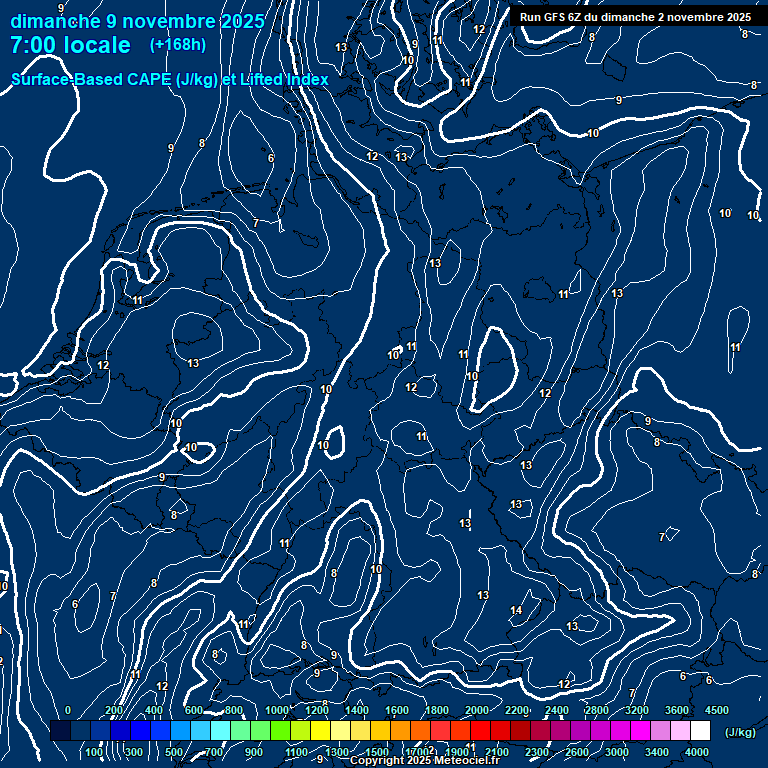The height and width of the screenshot is (768, 768).
Task: Pick the bright yellow swatch below the 1200 label
Action: pos(320,730)
